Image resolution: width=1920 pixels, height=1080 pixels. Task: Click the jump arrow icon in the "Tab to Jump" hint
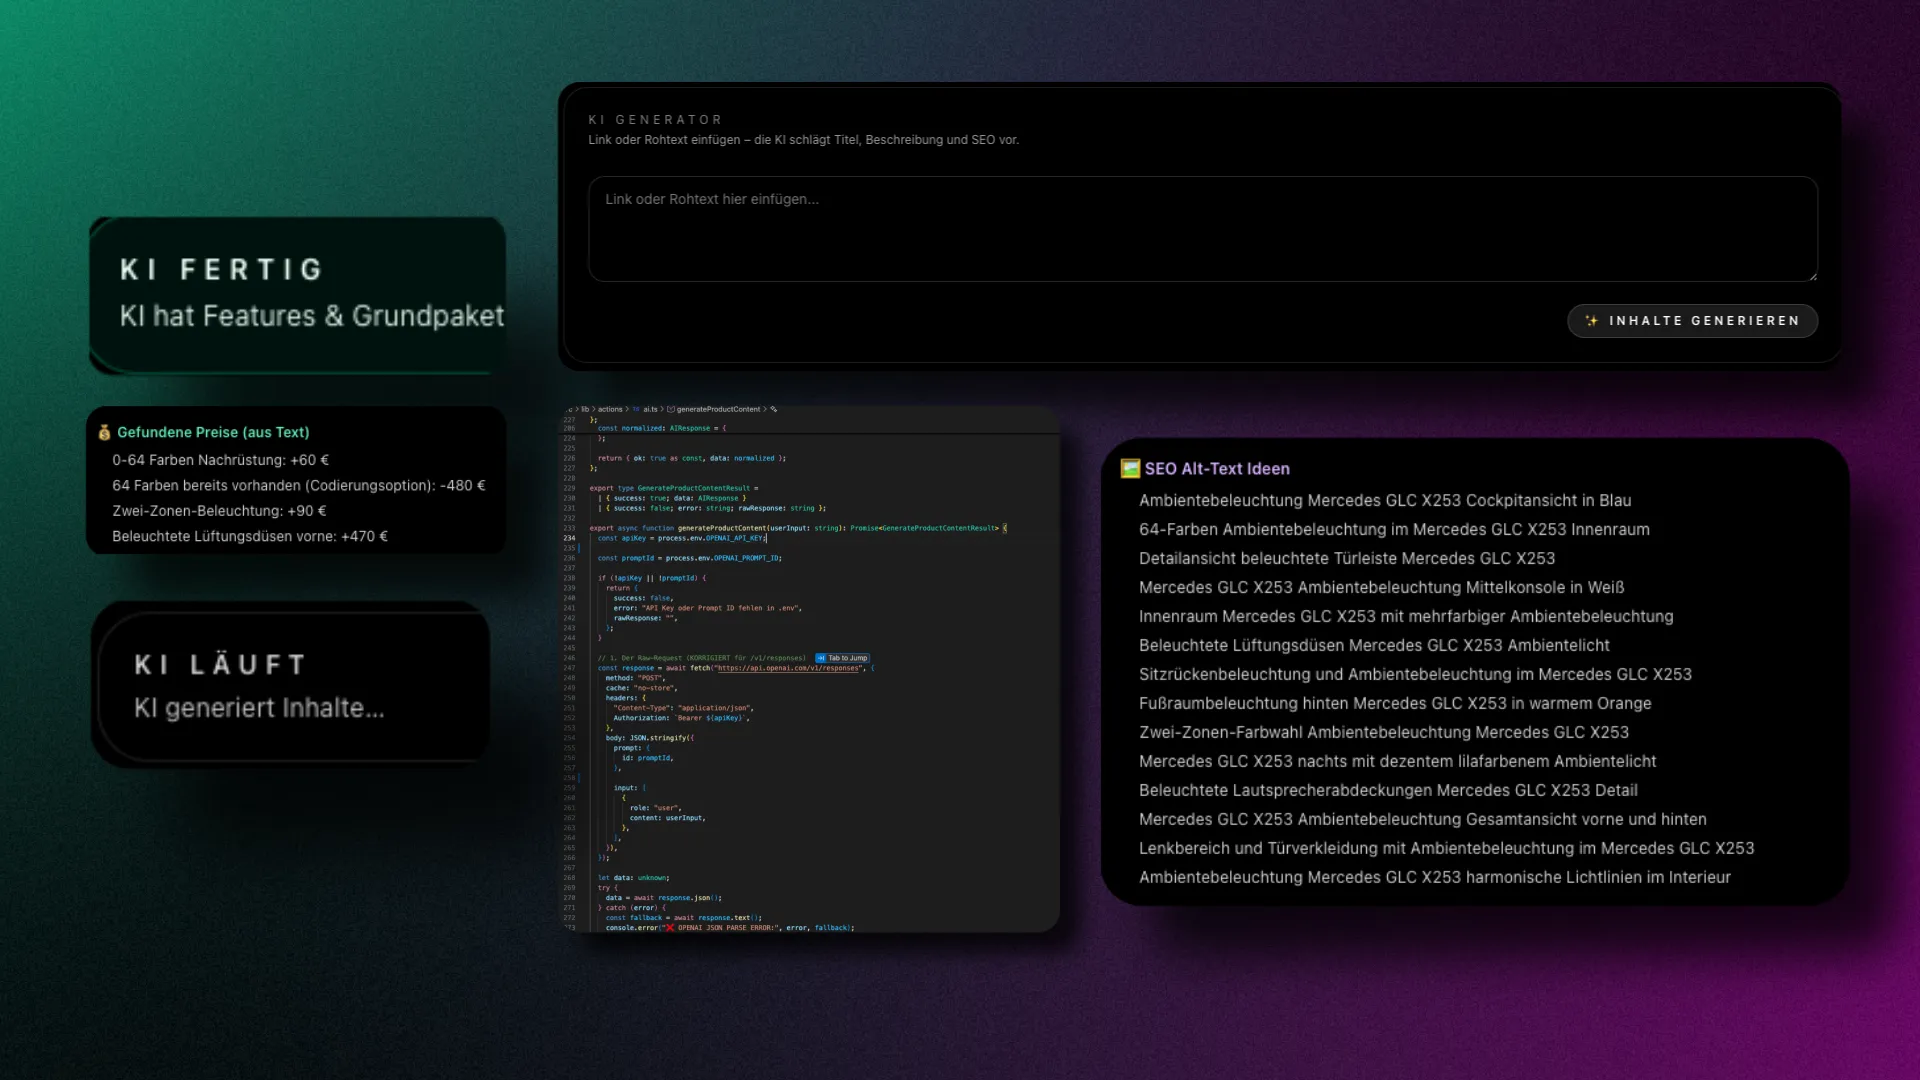click(x=819, y=658)
